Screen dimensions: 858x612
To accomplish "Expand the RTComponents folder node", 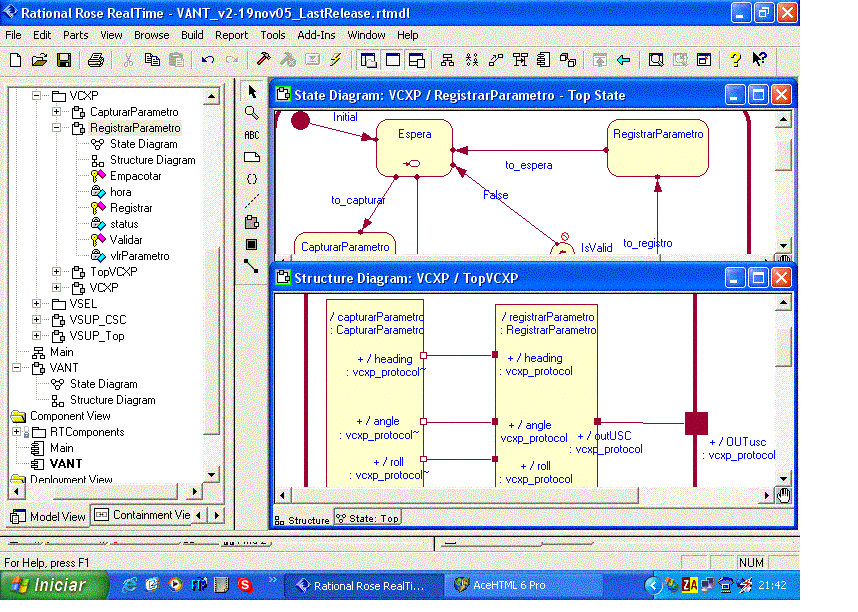I will [x=16, y=432].
